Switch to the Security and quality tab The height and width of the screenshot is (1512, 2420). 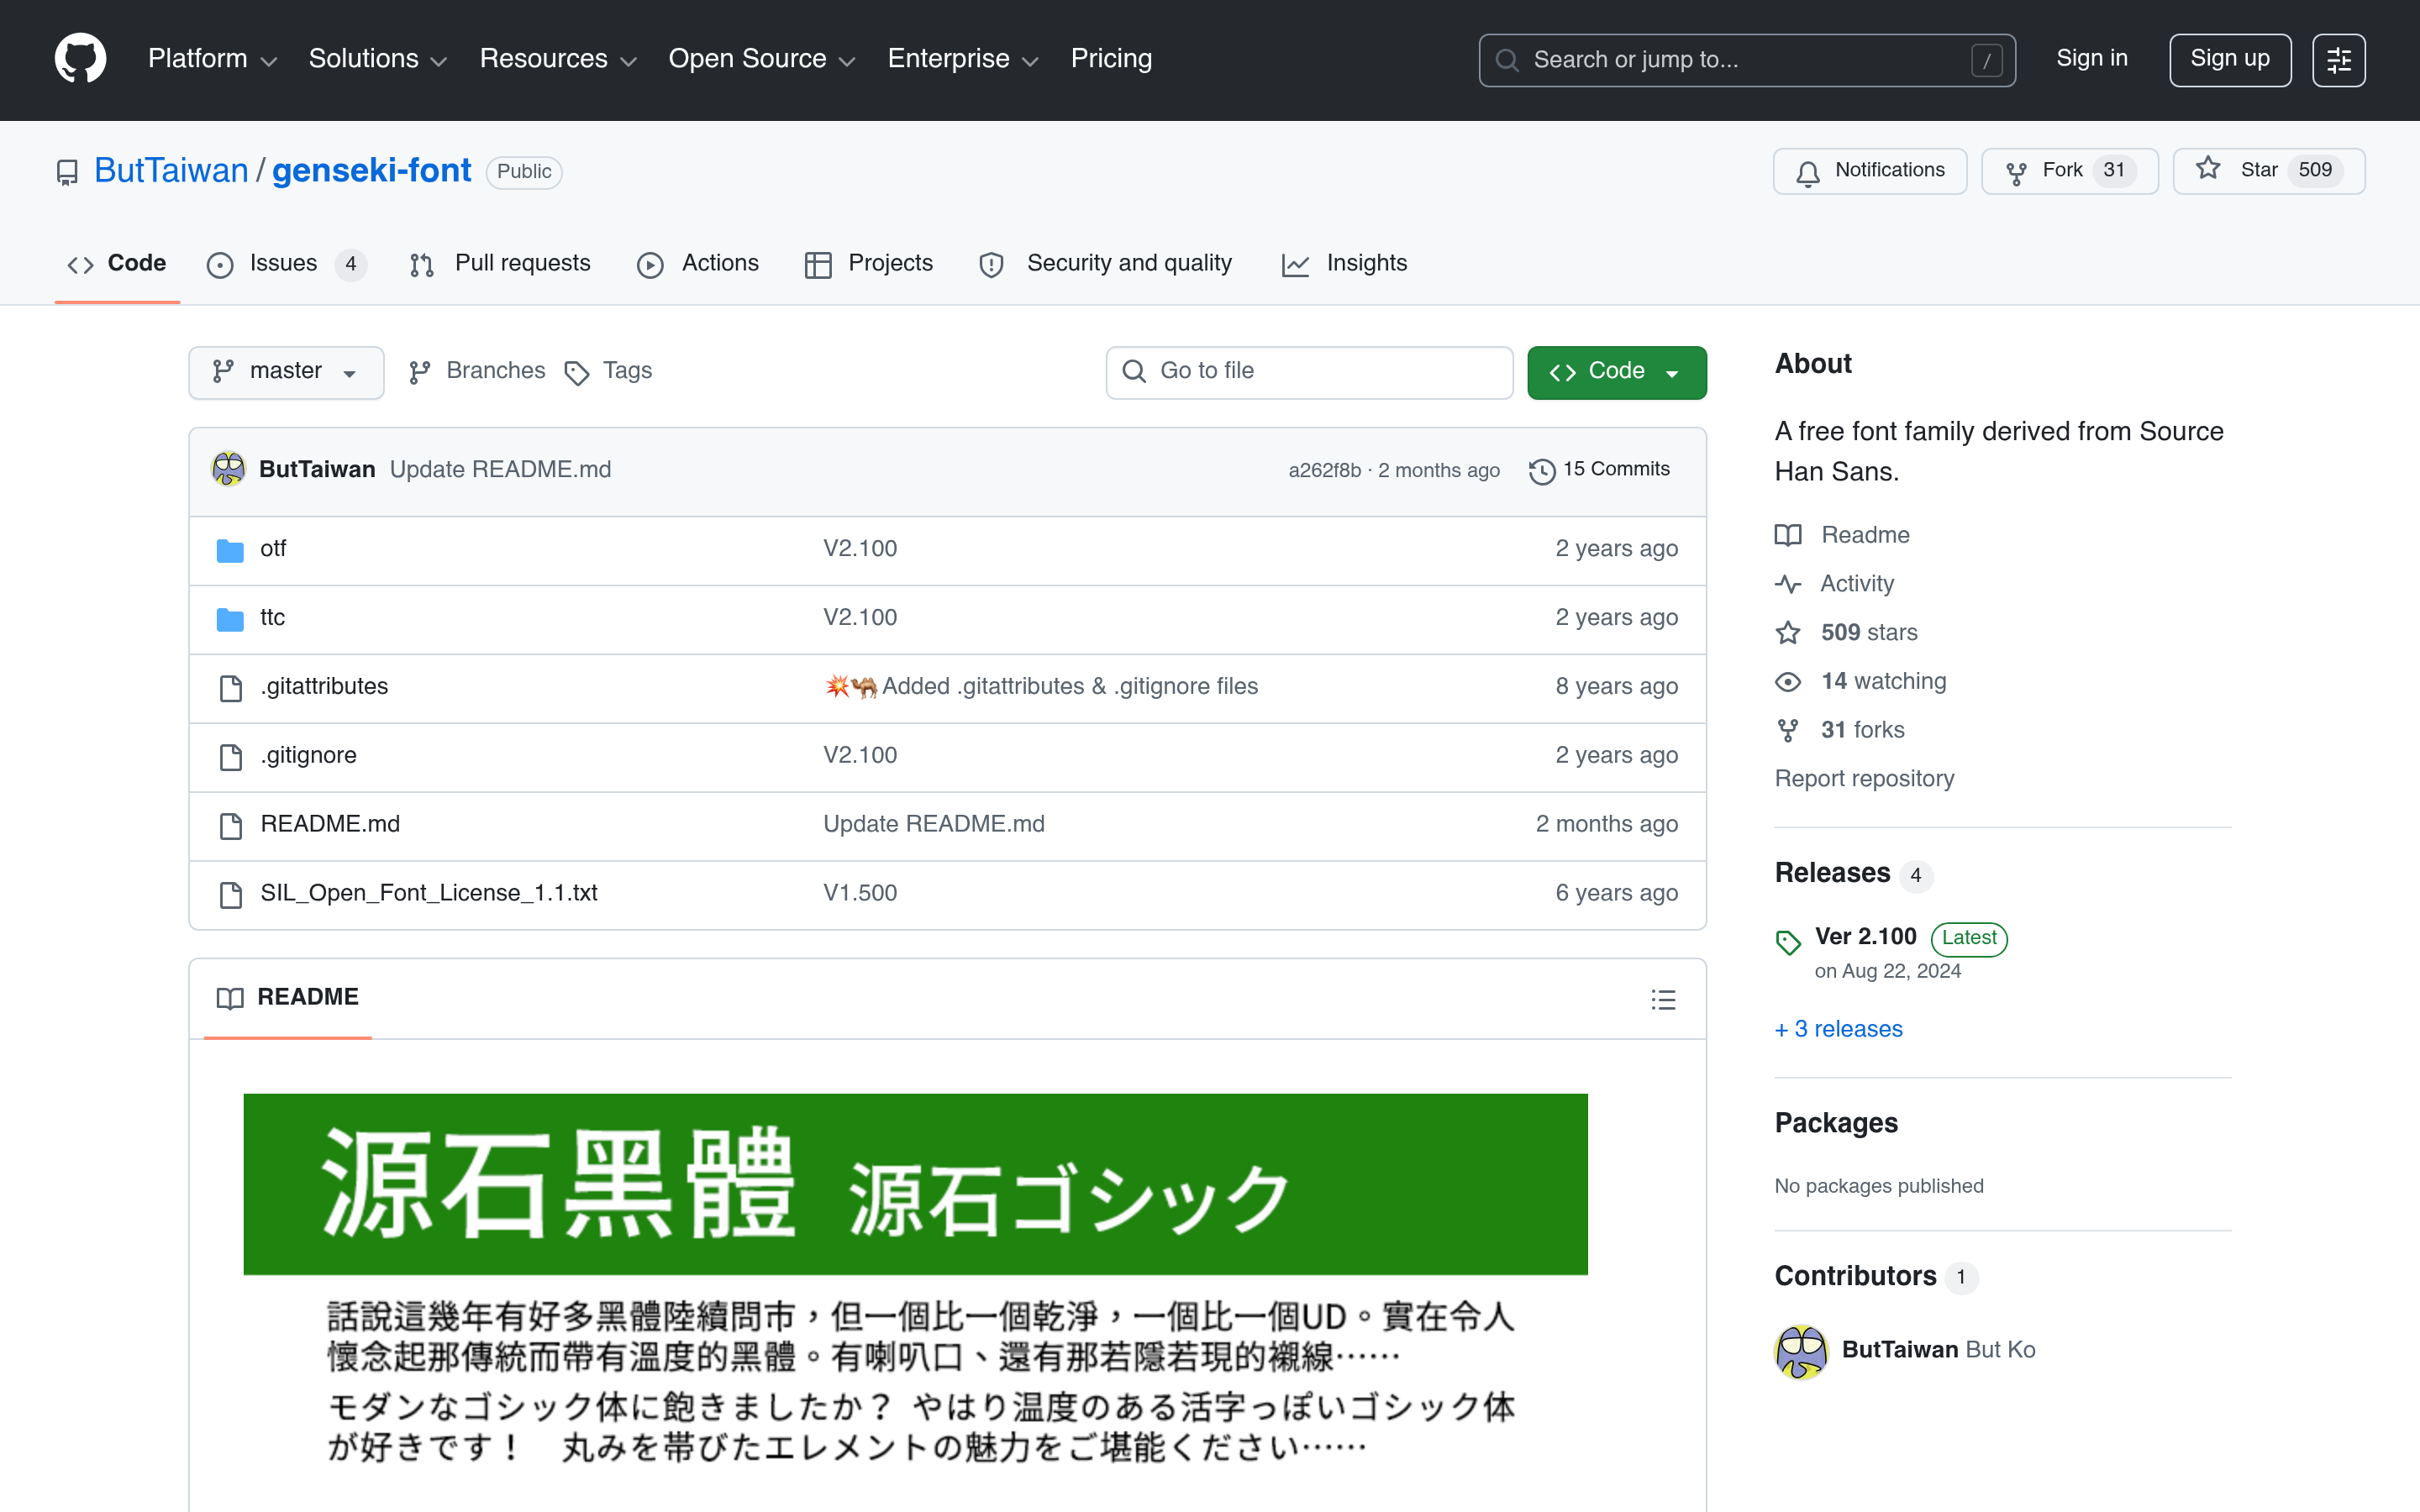coord(1106,264)
